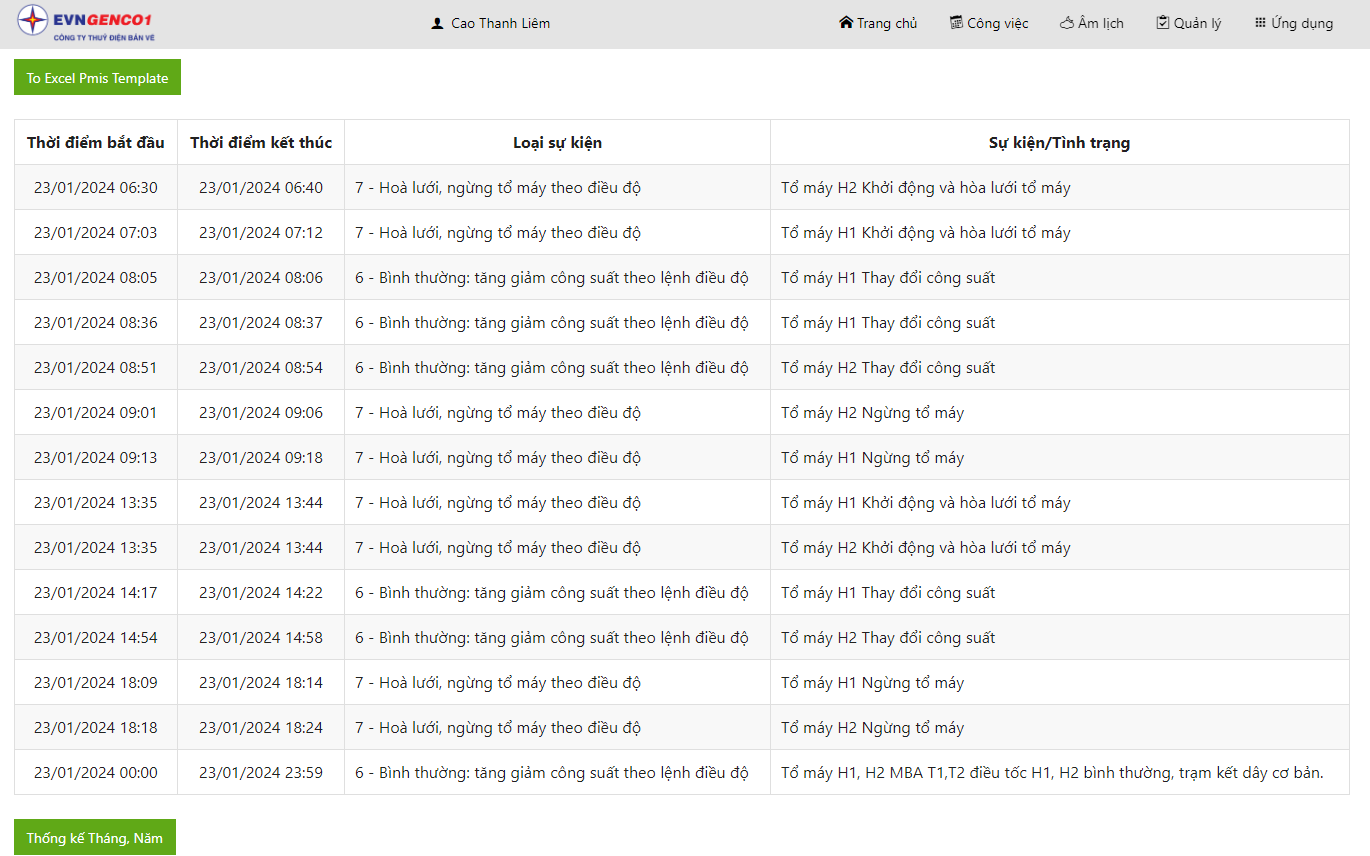Select end time 23/01/2024 08:37 cell
1370x856 pixels.
pos(261,322)
